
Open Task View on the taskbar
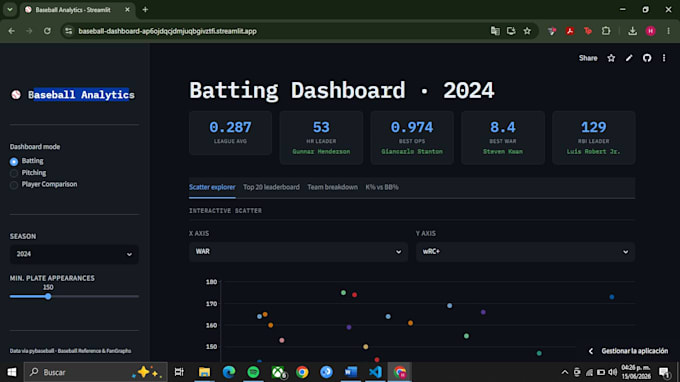(x=179, y=372)
